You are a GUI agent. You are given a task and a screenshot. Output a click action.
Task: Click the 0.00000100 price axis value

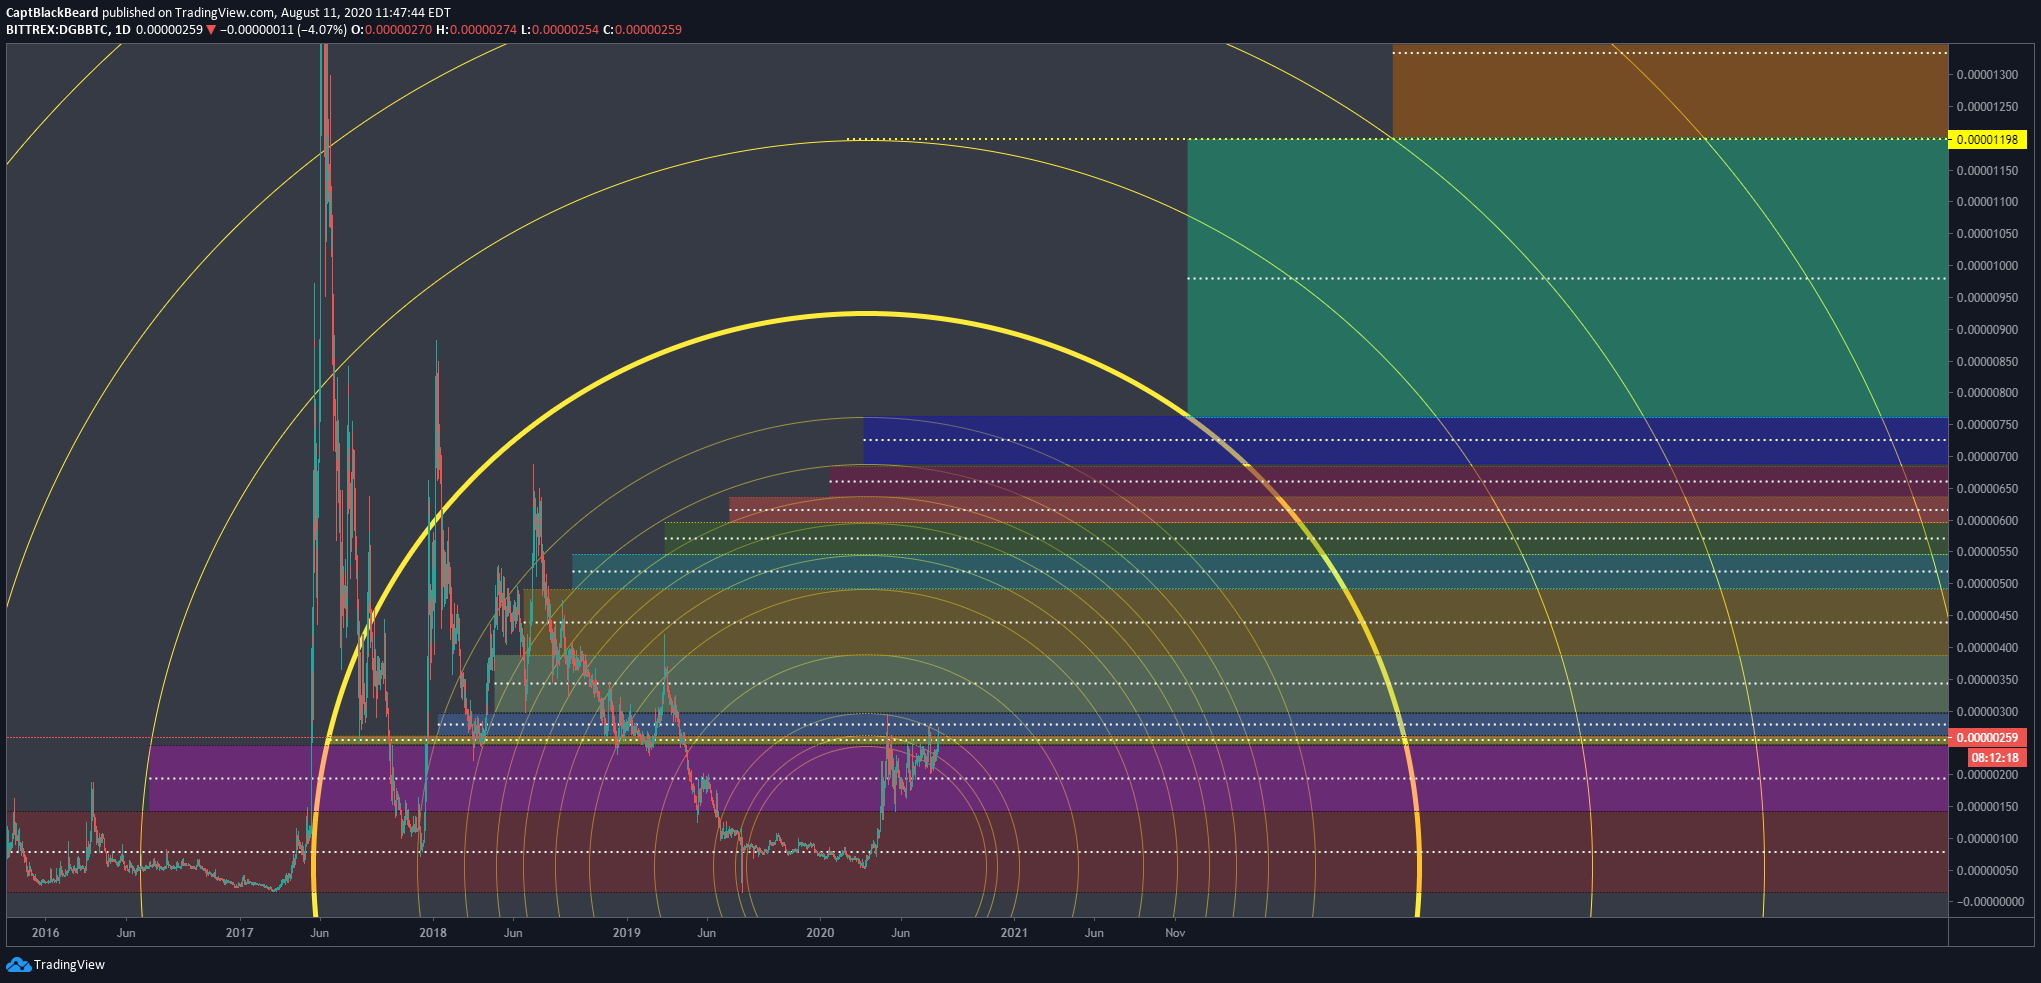click(1987, 839)
